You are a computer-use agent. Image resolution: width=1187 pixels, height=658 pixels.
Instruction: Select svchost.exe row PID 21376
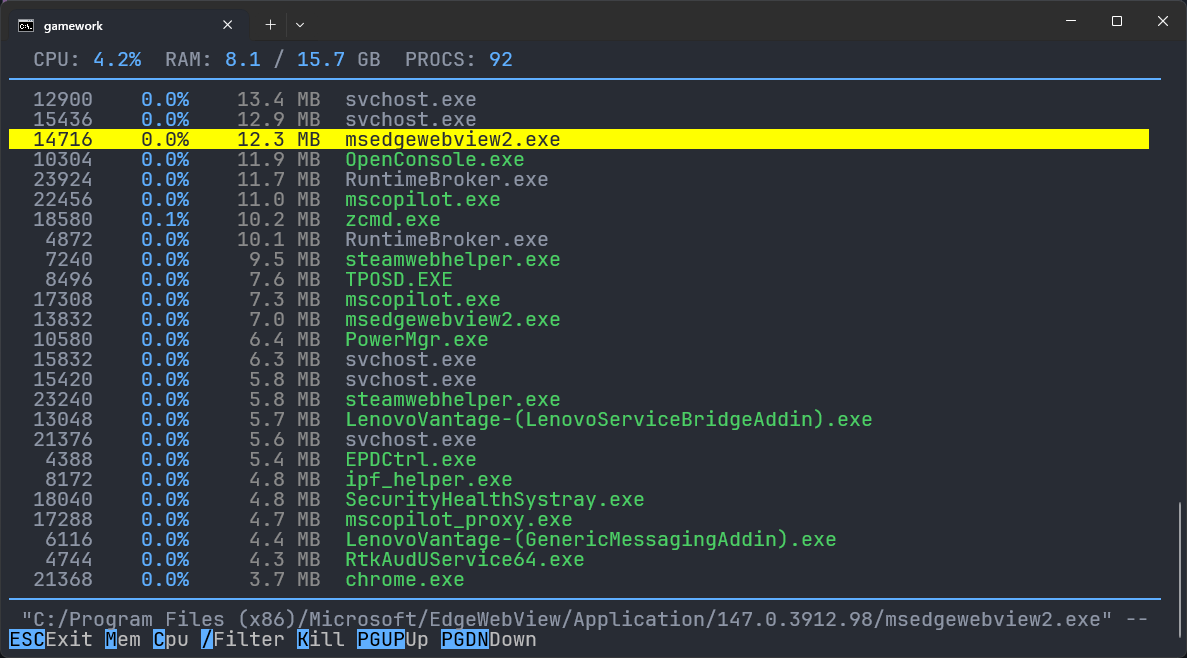tap(578, 439)
